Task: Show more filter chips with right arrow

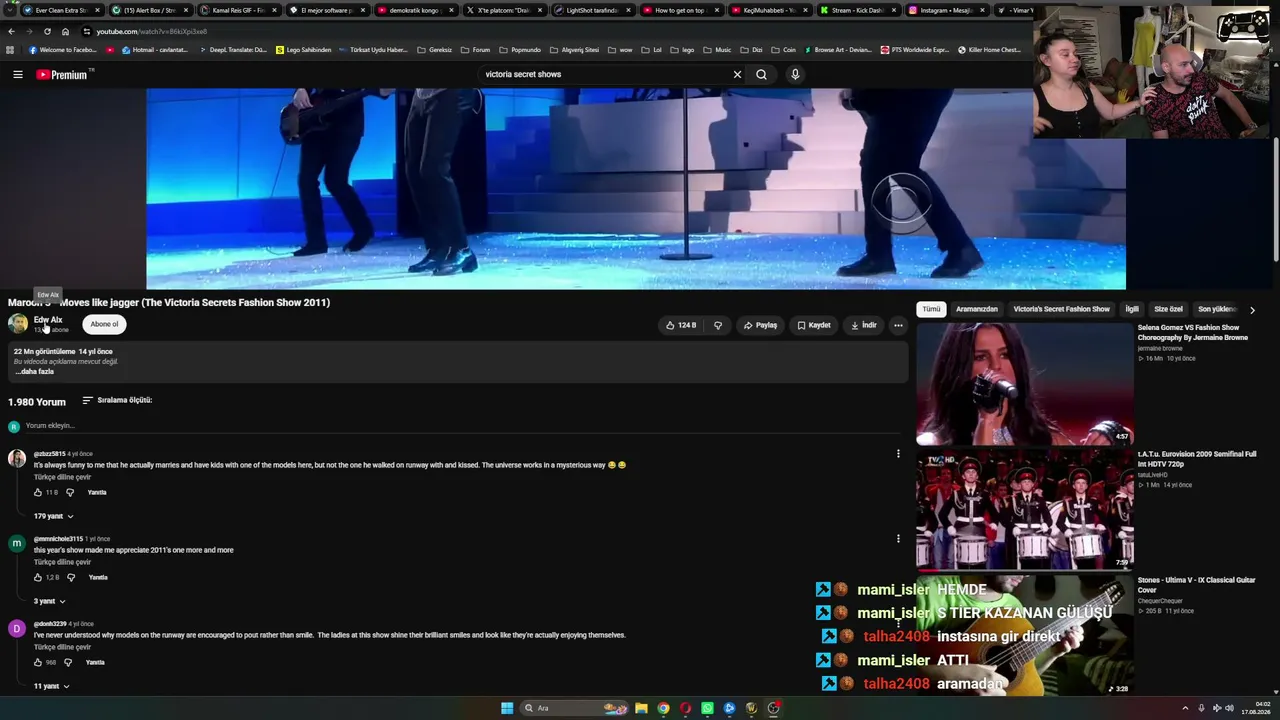Action: [1252, 310]
